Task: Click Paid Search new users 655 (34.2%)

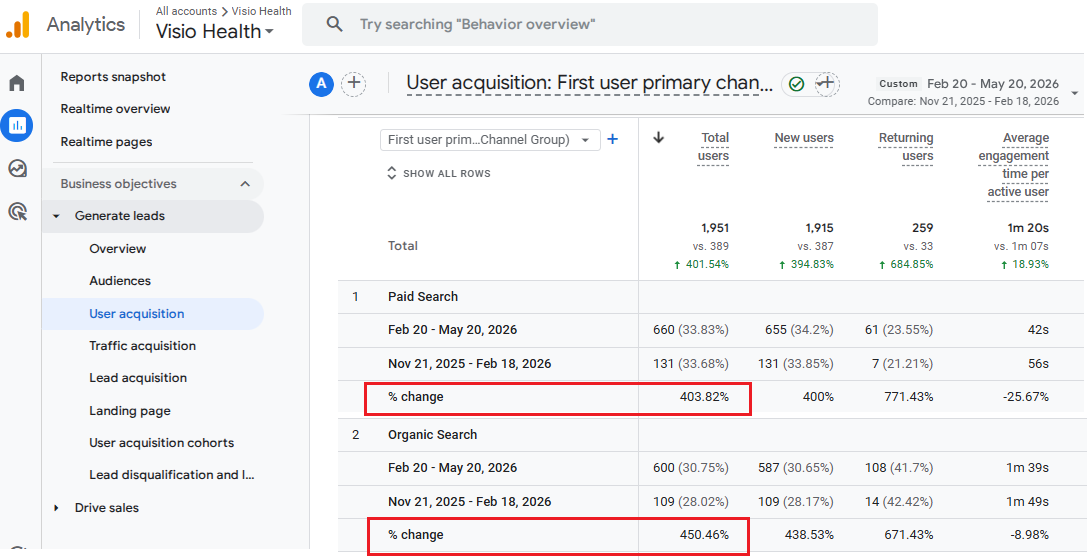Action: tap(799, 330)
